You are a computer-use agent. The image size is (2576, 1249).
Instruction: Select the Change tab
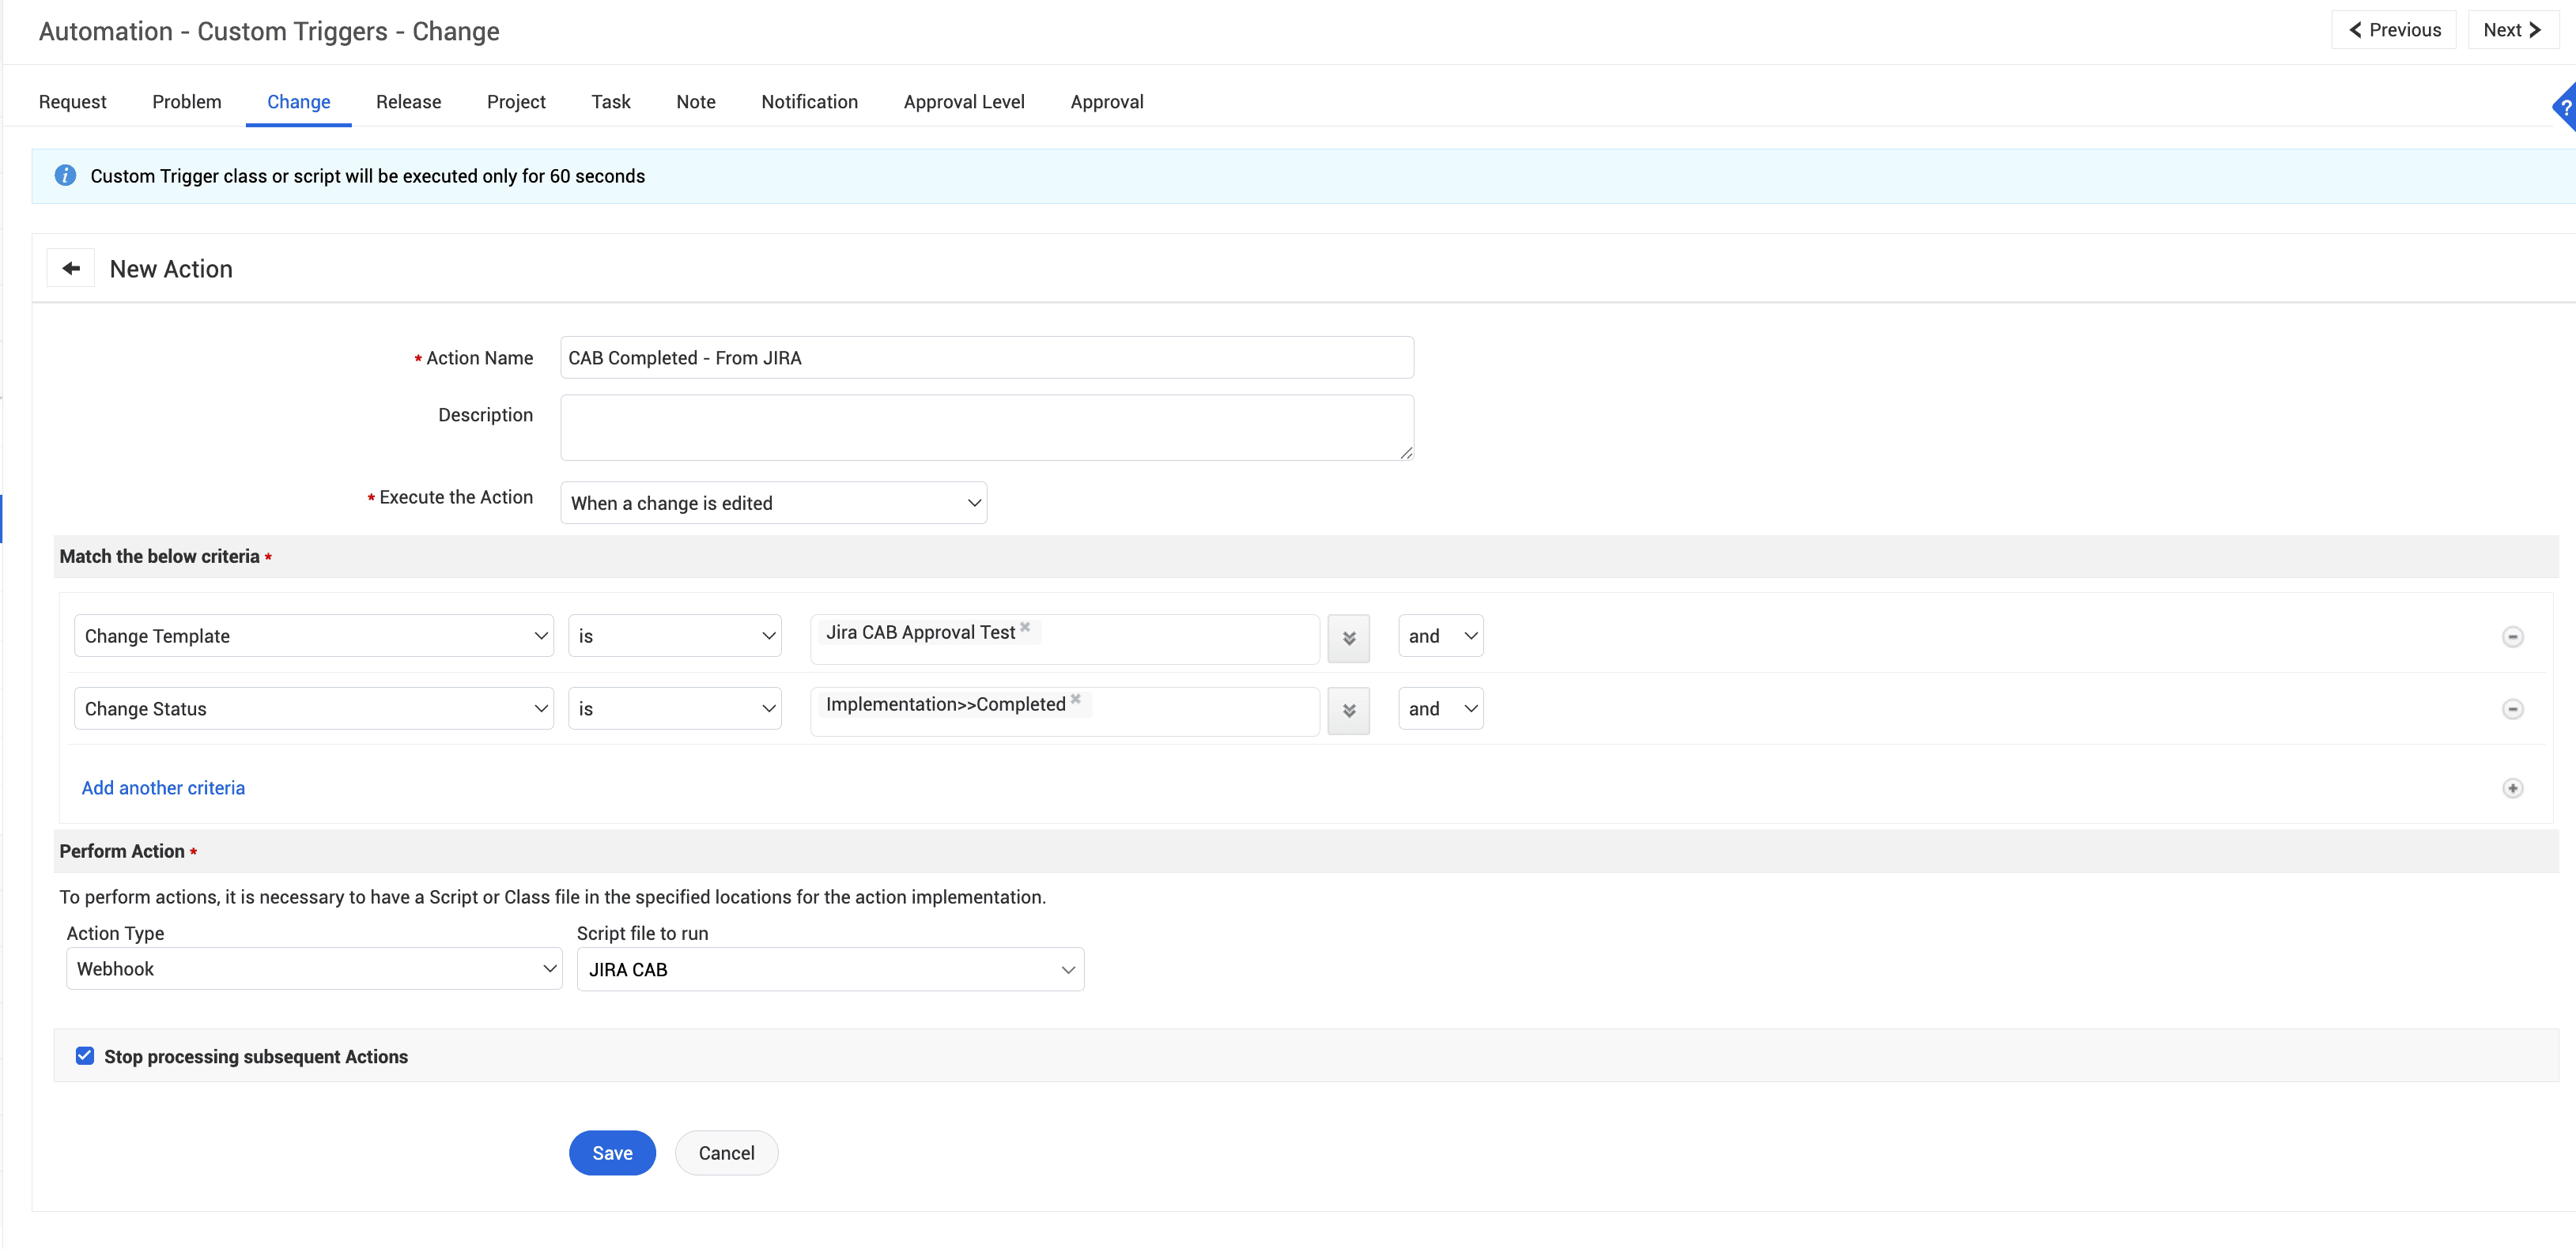[299, 102]
